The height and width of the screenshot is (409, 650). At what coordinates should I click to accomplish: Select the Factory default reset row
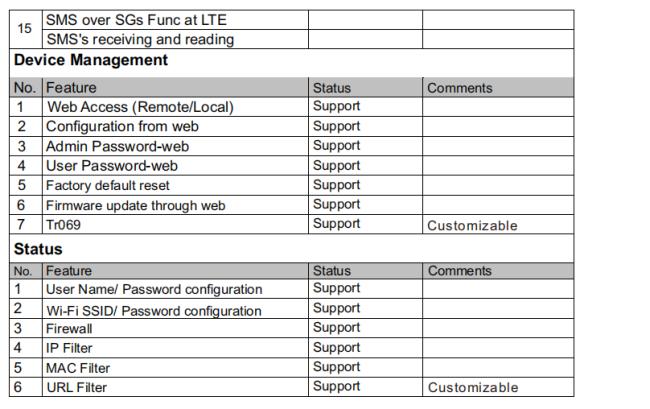point(291,185)
